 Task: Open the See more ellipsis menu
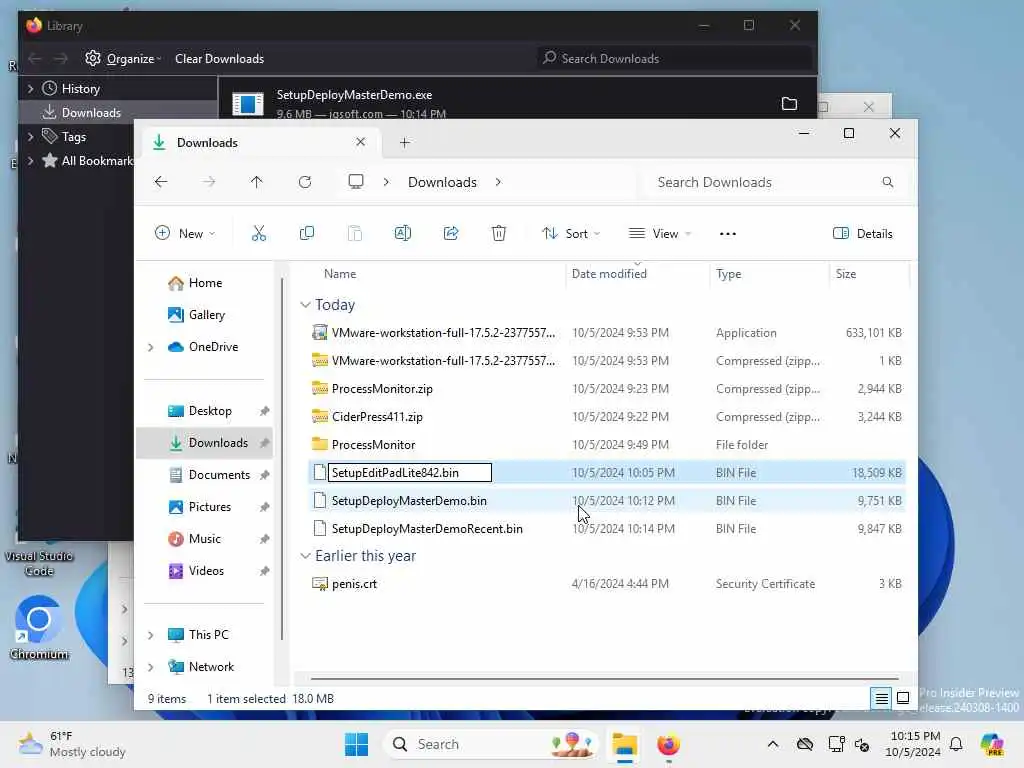click(x=728, y=234)
